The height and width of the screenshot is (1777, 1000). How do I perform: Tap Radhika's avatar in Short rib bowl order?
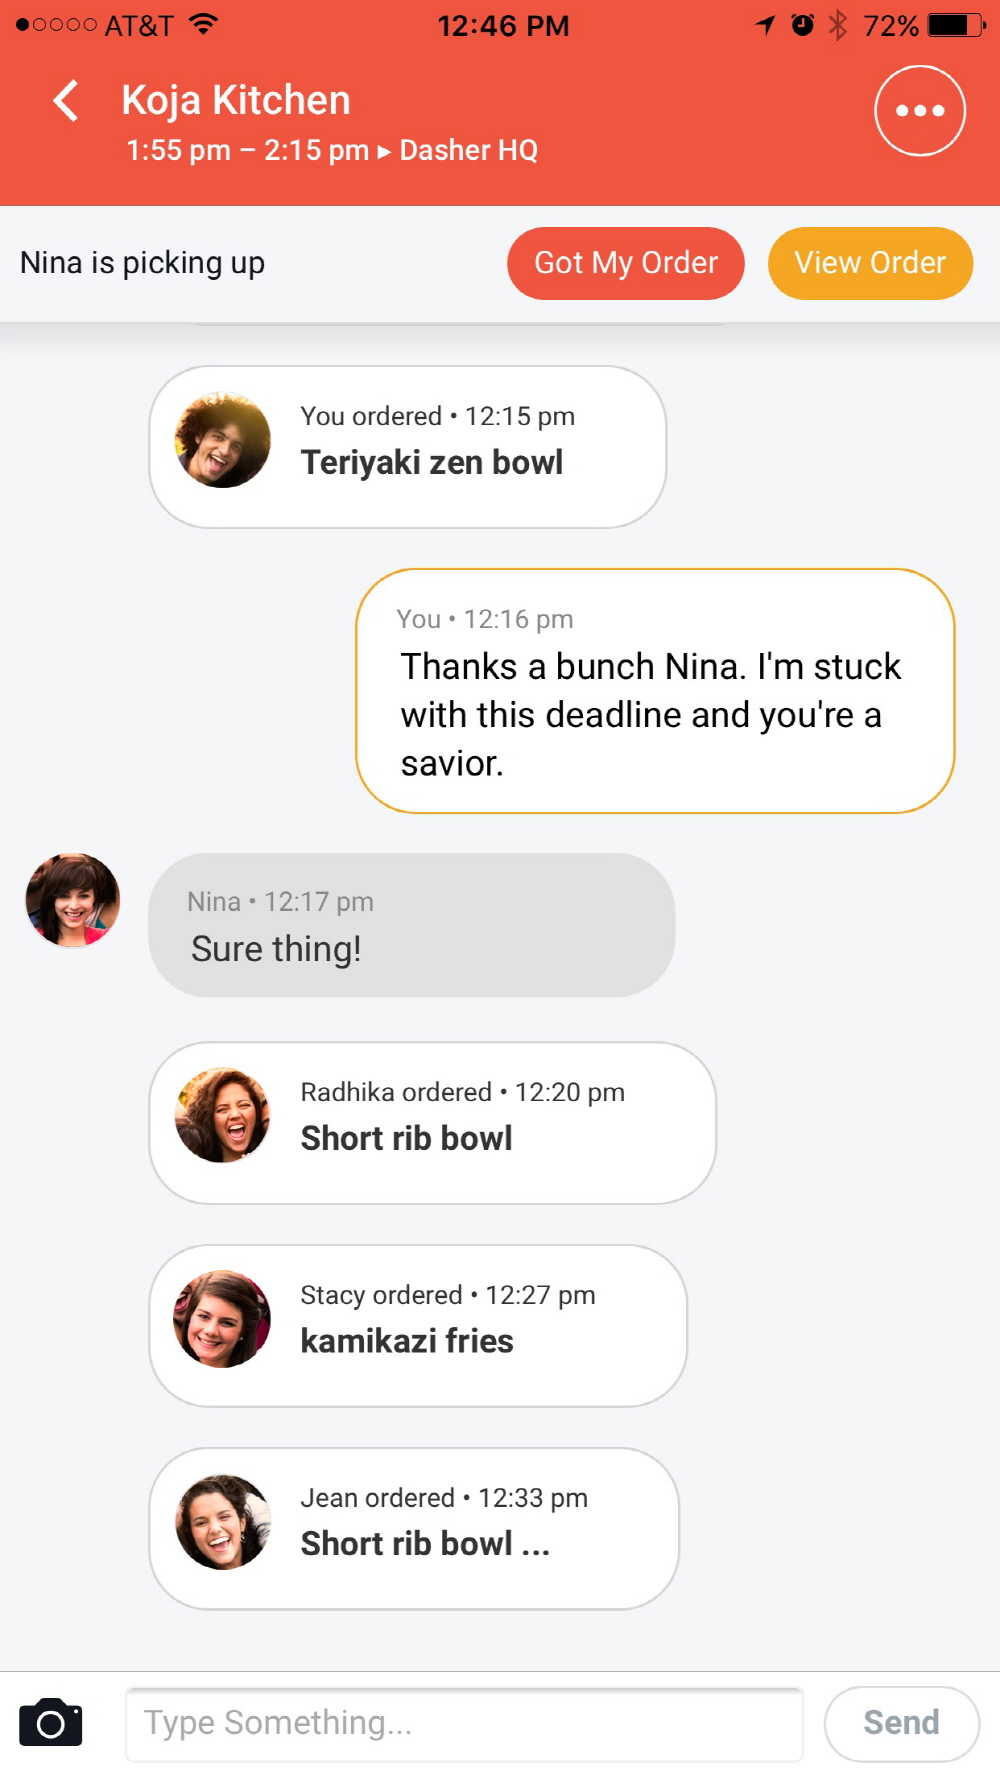(222, 1115)
